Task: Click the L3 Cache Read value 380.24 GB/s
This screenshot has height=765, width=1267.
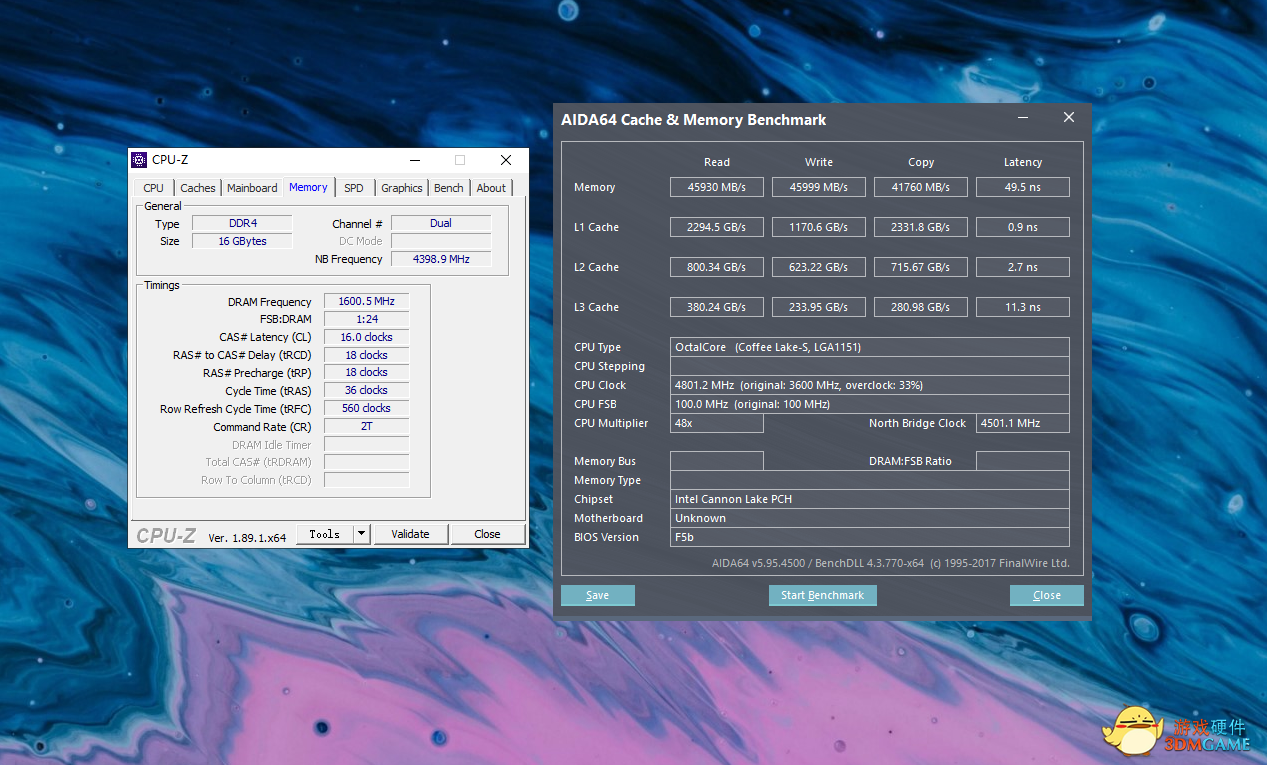Action: (x=717, y=307)
